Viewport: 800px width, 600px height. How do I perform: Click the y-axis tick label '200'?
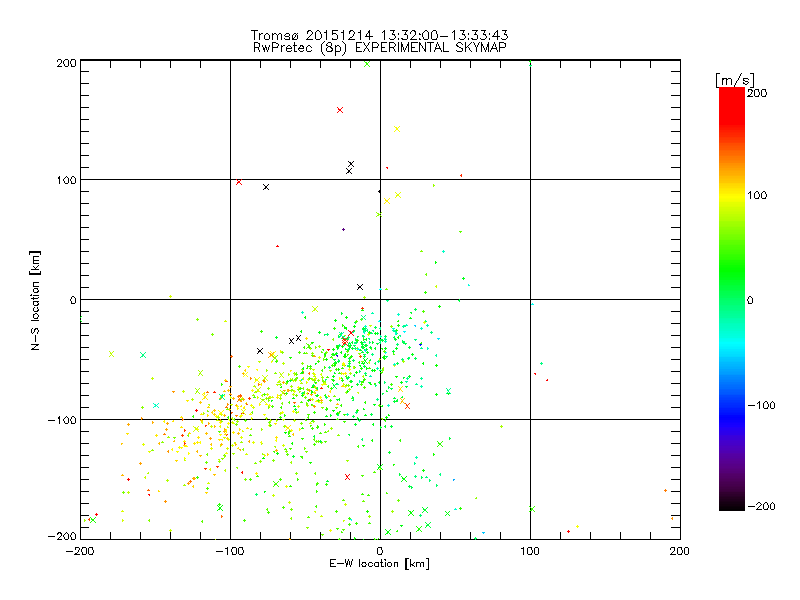tap(67, 63)
